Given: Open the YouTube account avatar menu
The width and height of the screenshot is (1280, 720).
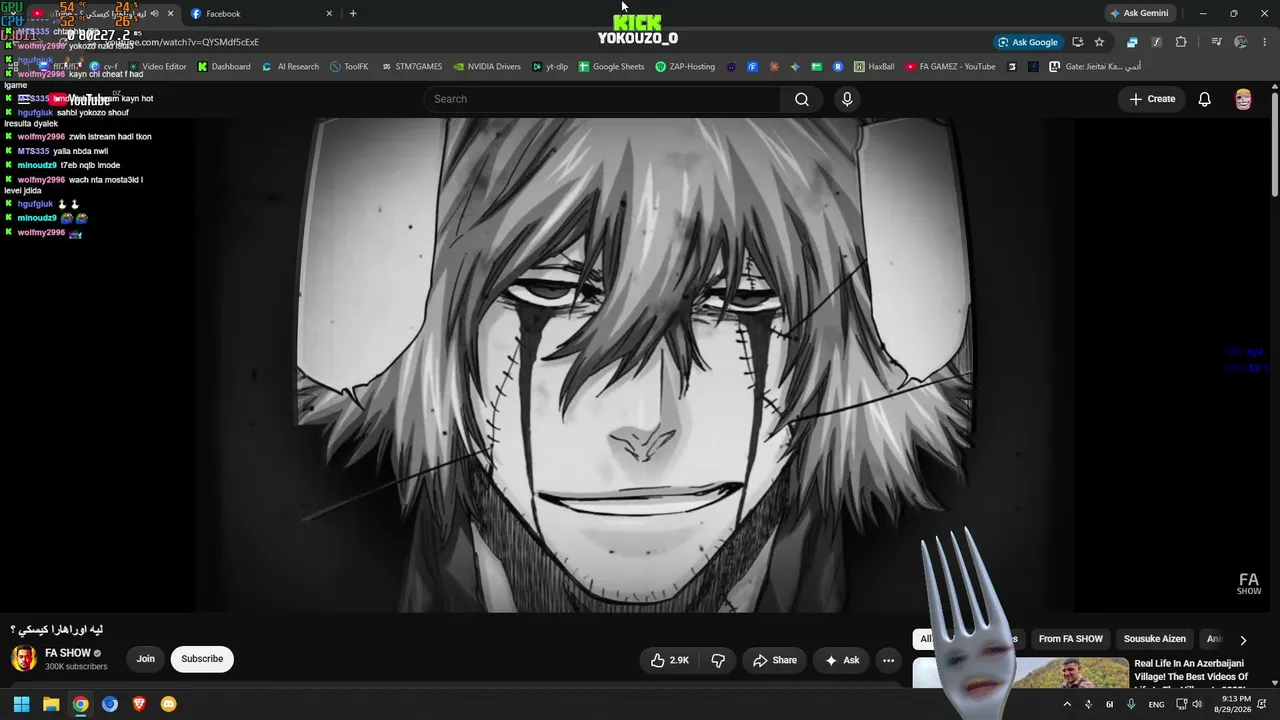Looking at the screenshot, I should point(1243,99).
